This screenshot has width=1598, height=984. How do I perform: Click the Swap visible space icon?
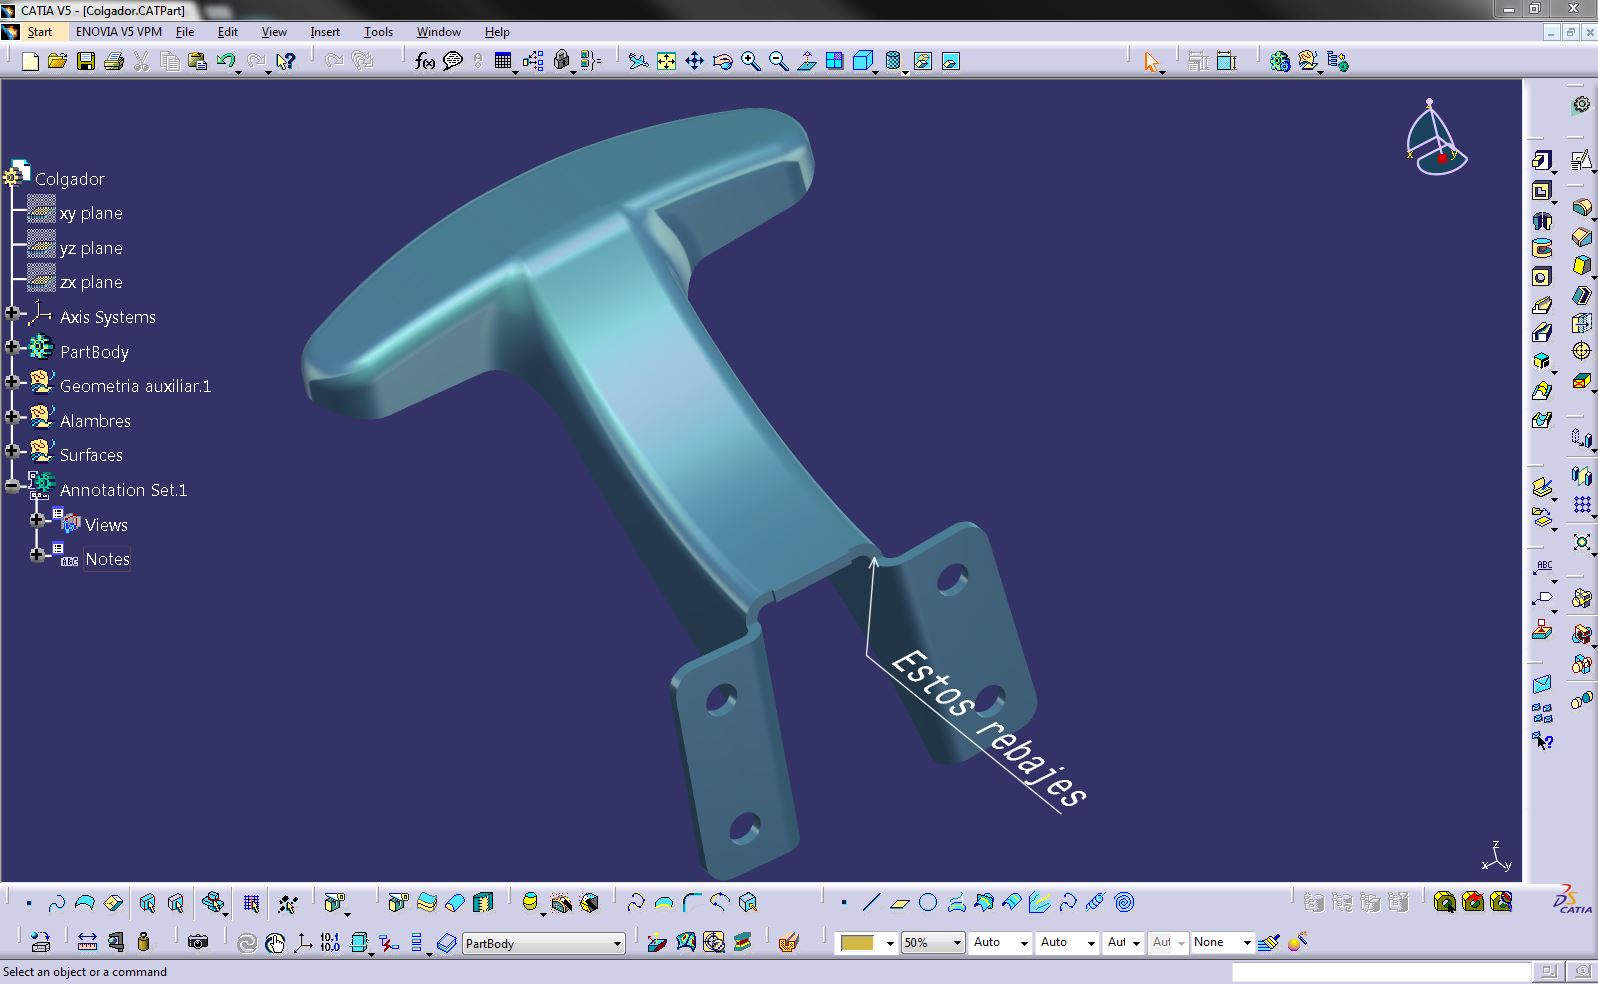pos(950,62)
